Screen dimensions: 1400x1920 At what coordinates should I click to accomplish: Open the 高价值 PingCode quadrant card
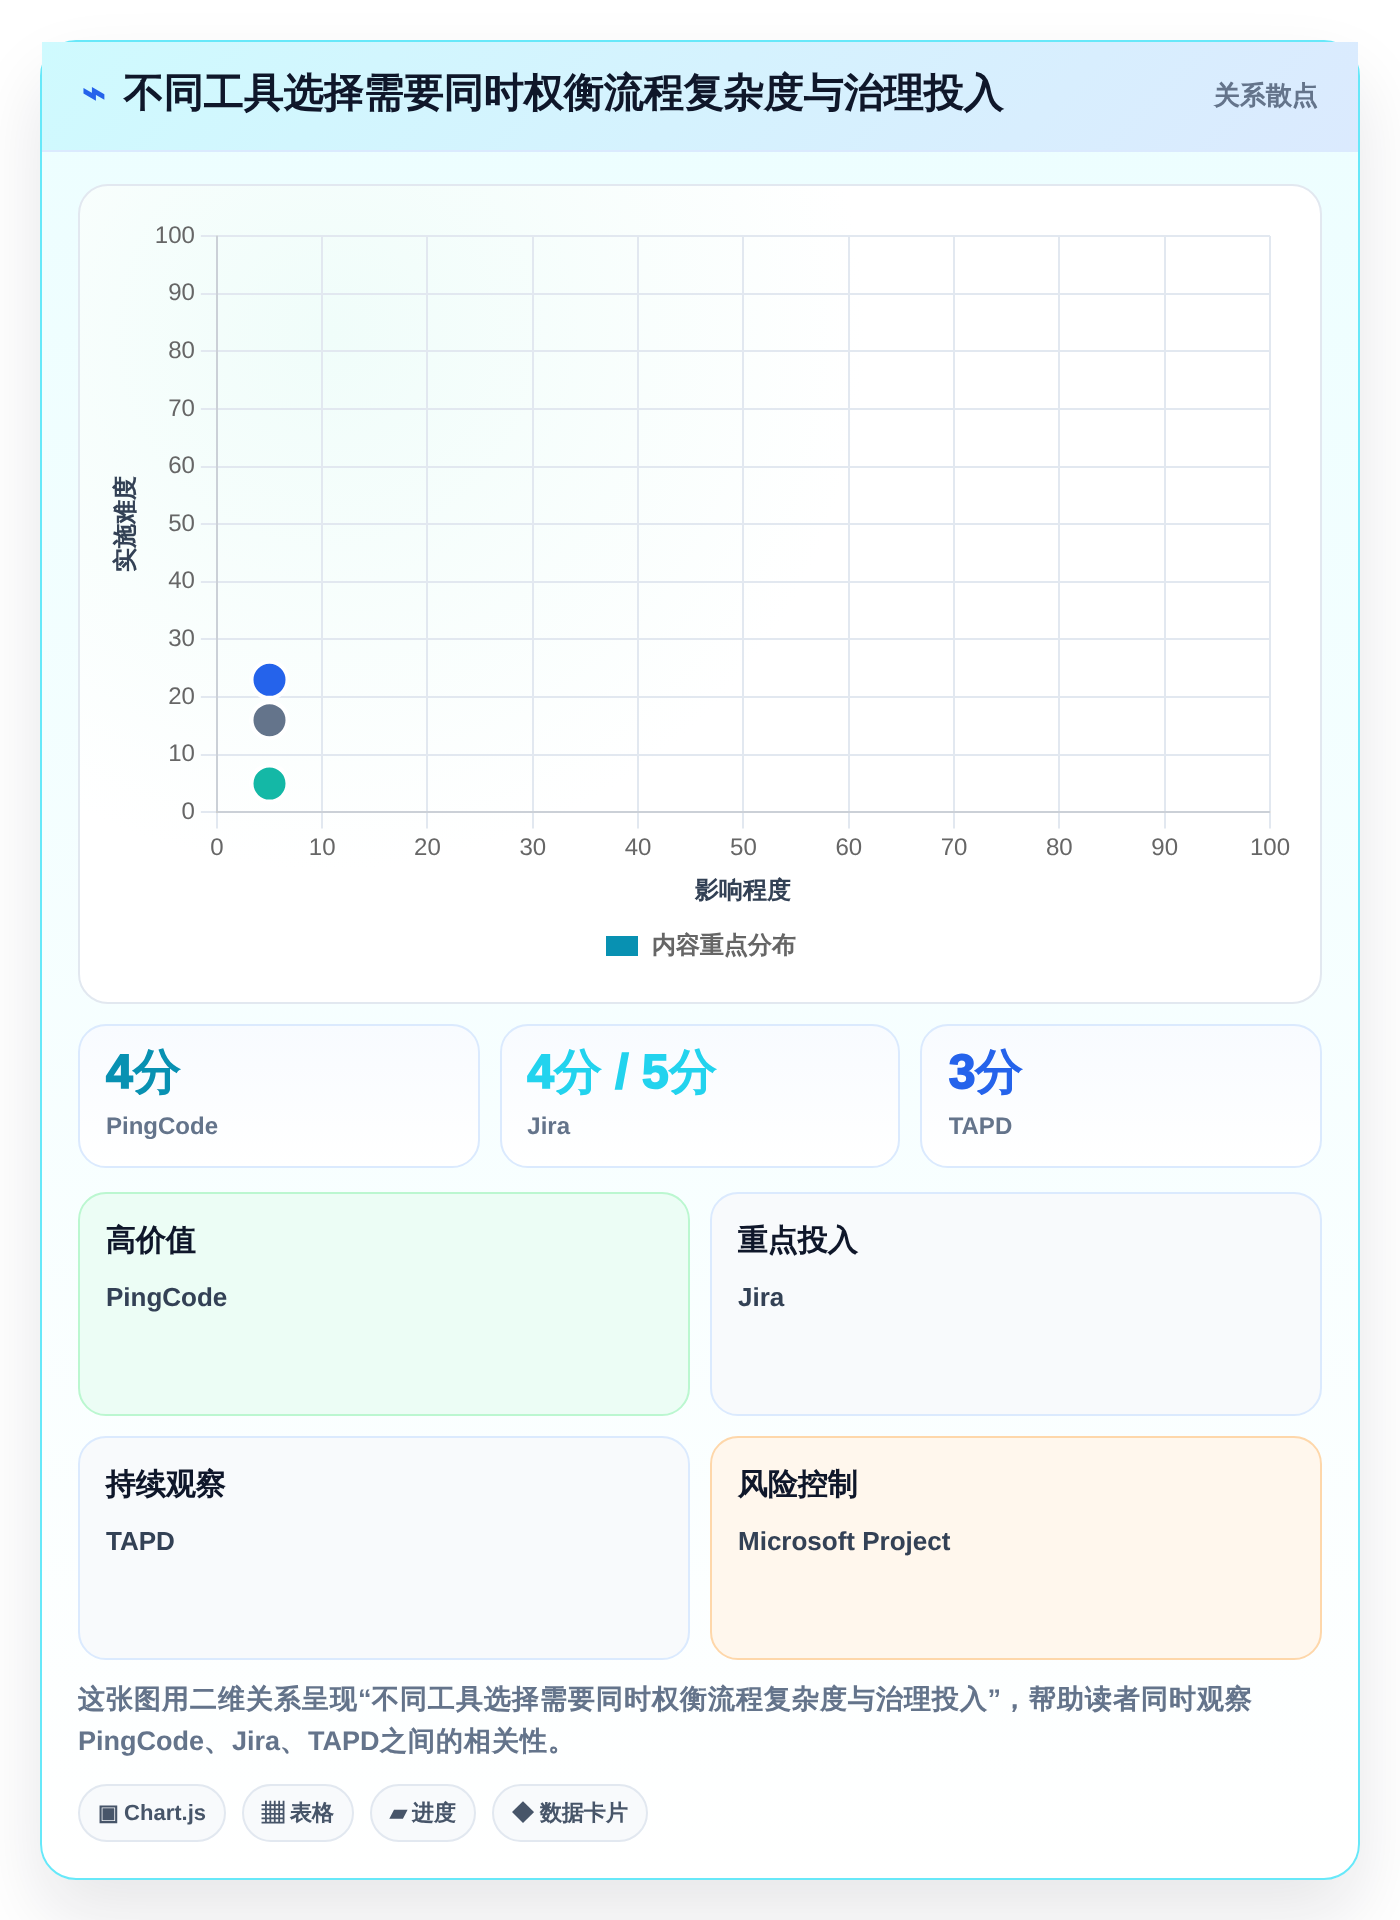click(384, 1304)
